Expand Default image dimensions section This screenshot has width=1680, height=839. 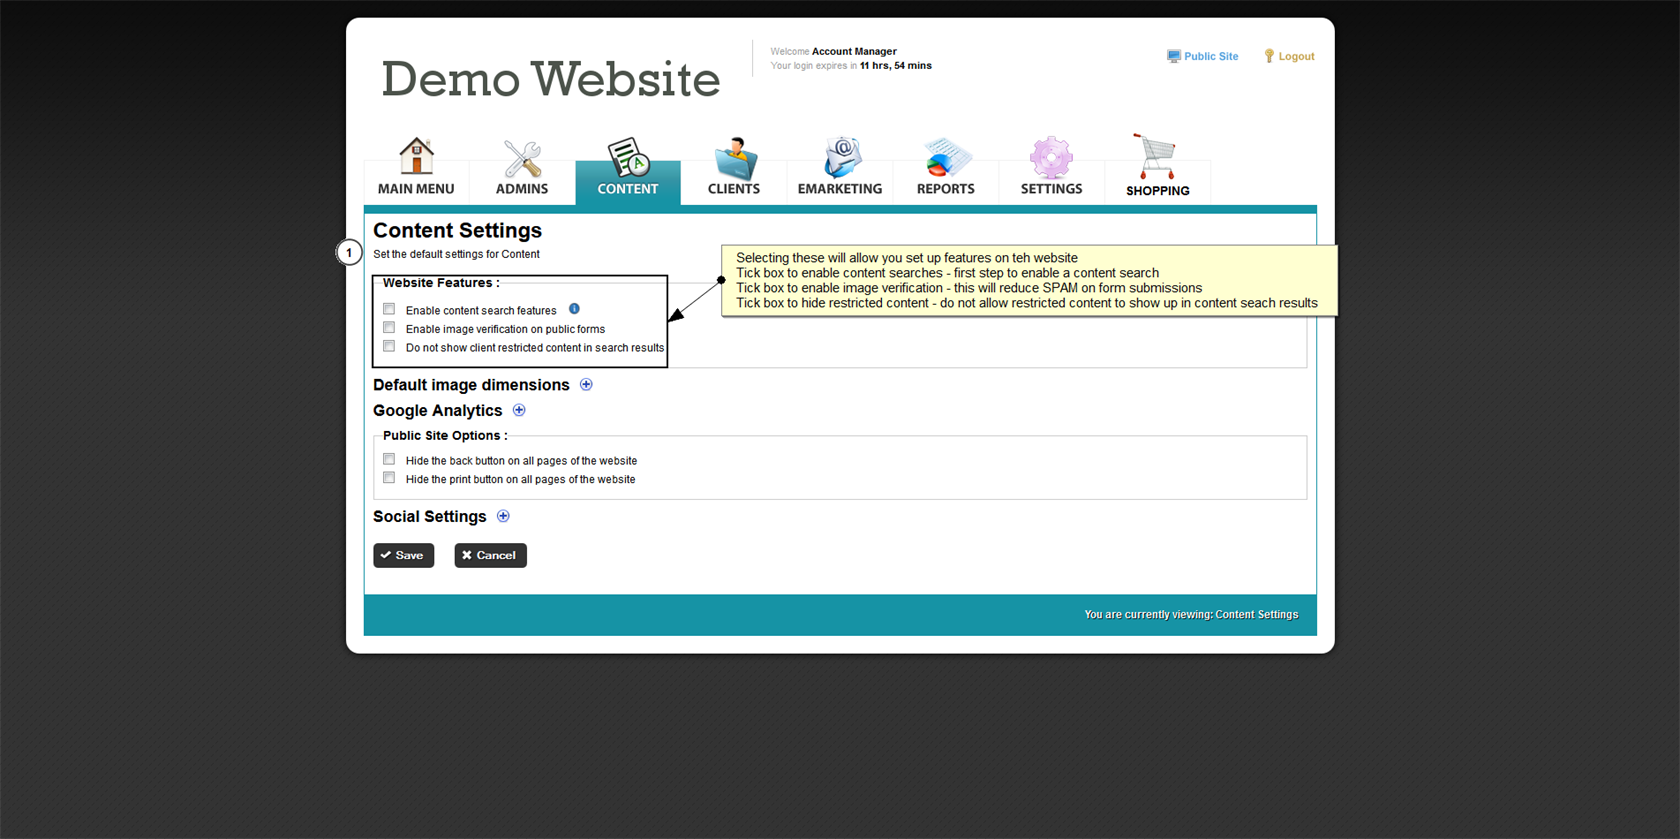point(586,385)
